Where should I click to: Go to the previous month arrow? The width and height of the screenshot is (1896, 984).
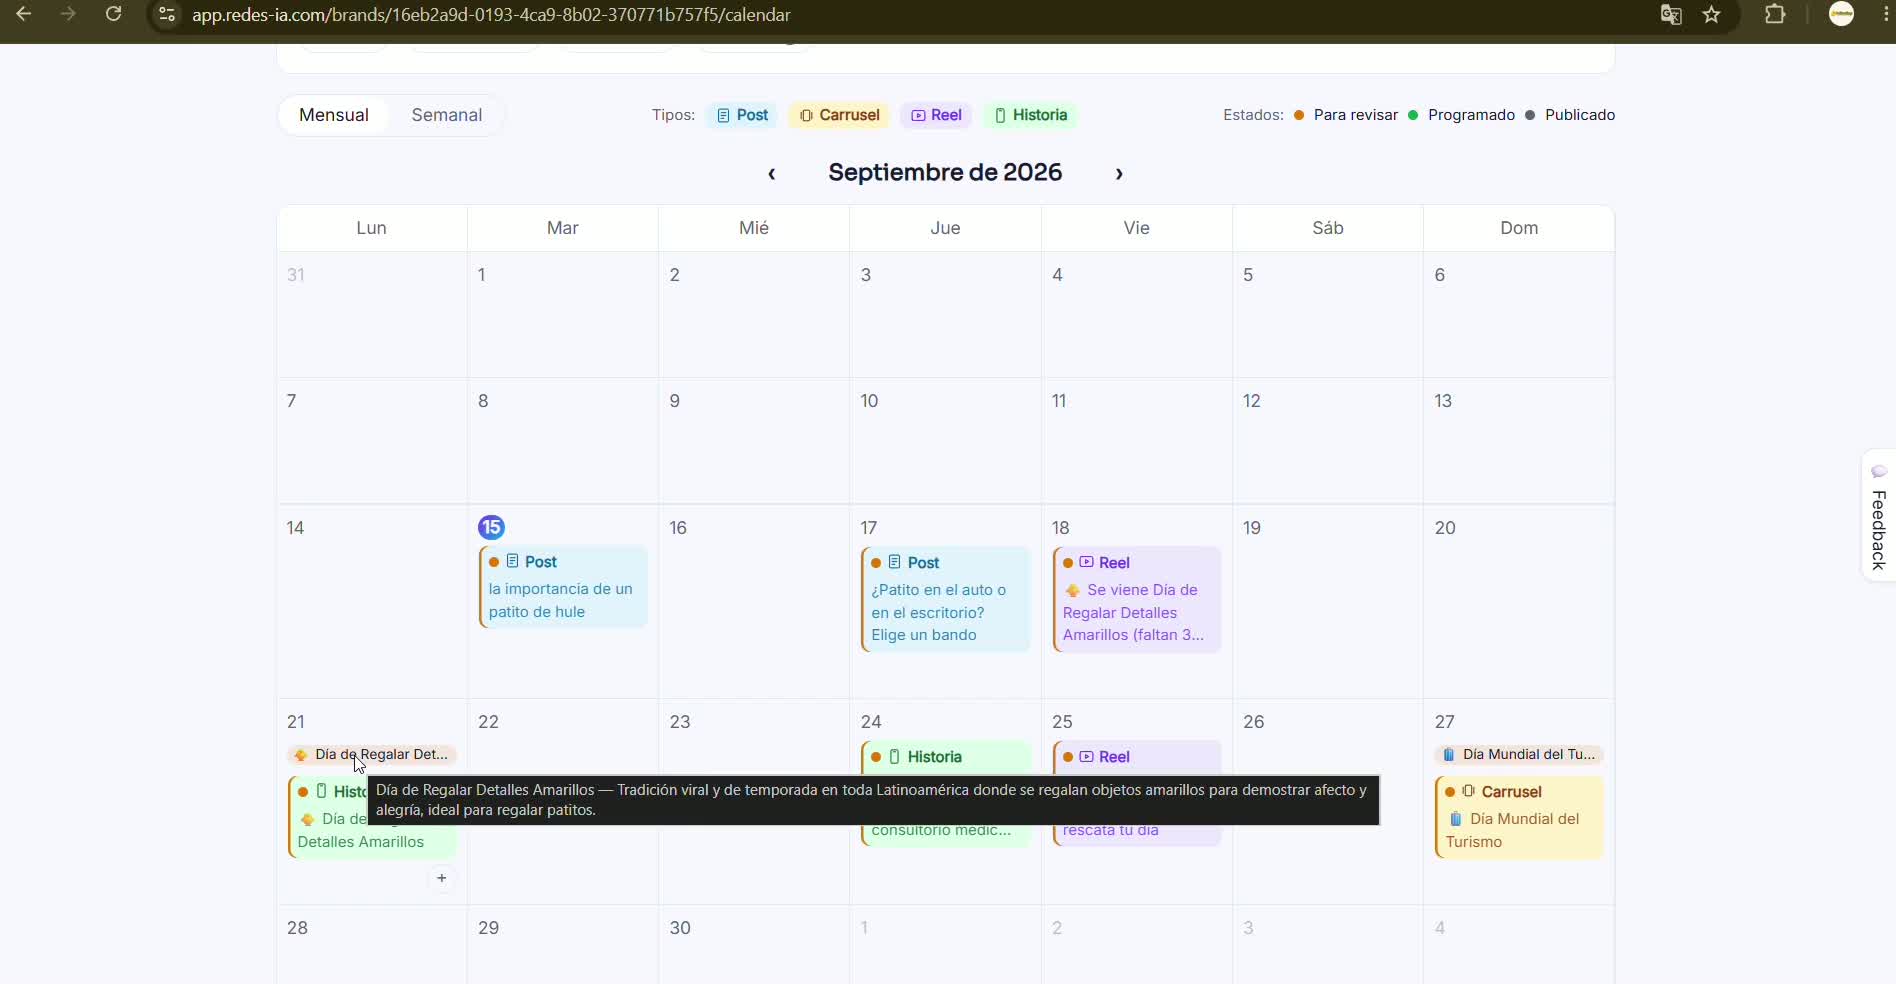click(x=771, y=173)
